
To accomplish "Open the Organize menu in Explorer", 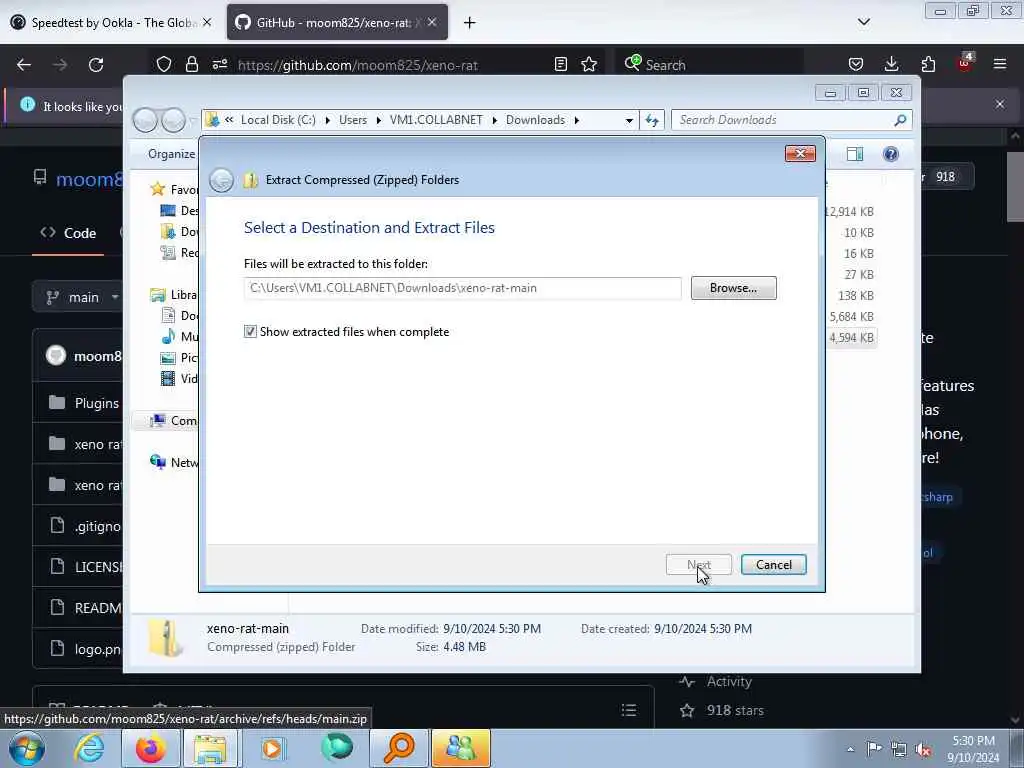I will coord(172,154).
